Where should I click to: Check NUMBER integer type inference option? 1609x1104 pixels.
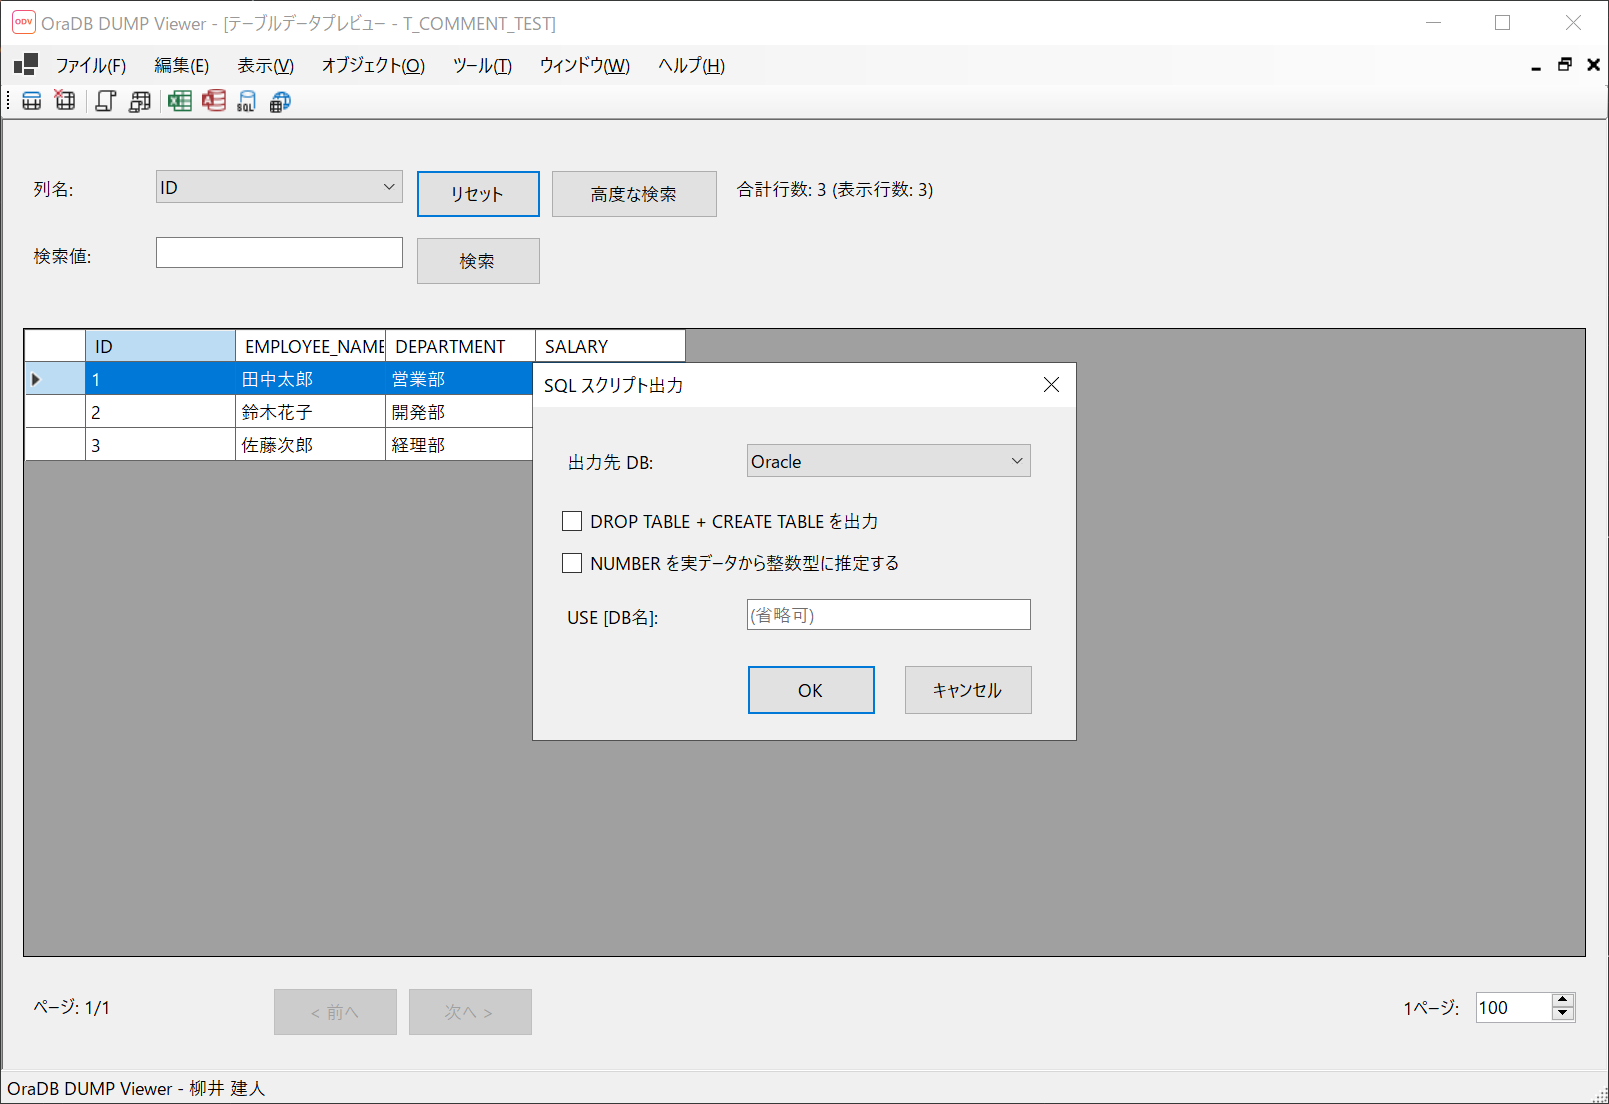572,562
